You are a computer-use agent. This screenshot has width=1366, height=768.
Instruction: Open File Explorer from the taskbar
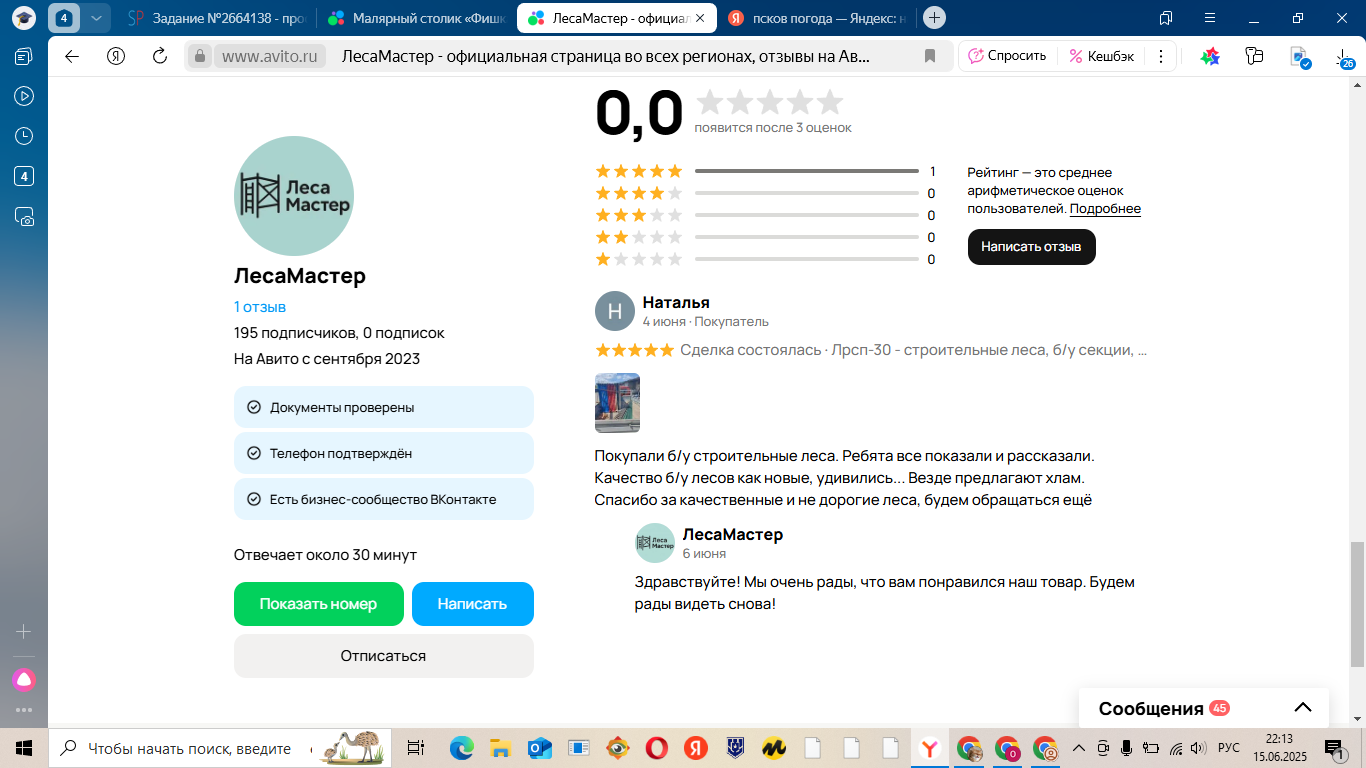click(500, 748)
